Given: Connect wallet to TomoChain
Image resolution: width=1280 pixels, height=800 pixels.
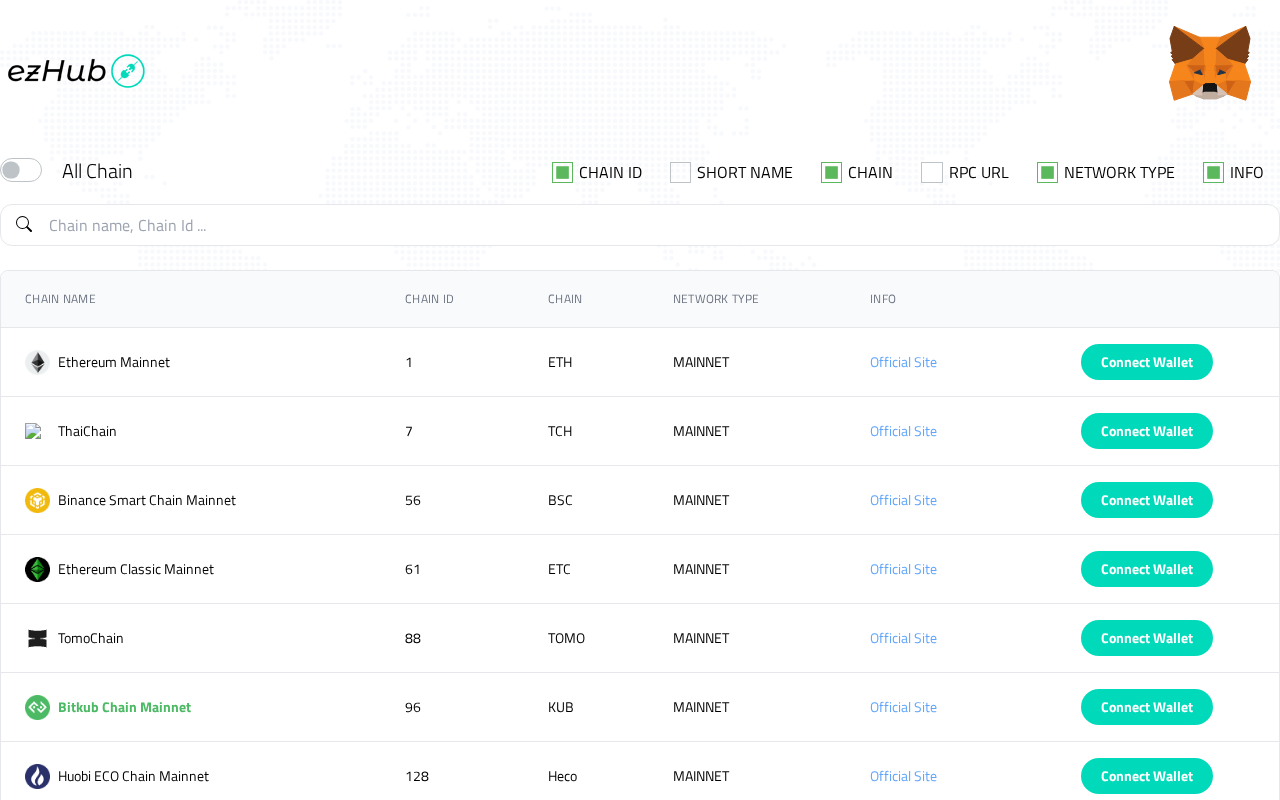Looking at the screenshot, I should click(x=1147, y=638).
